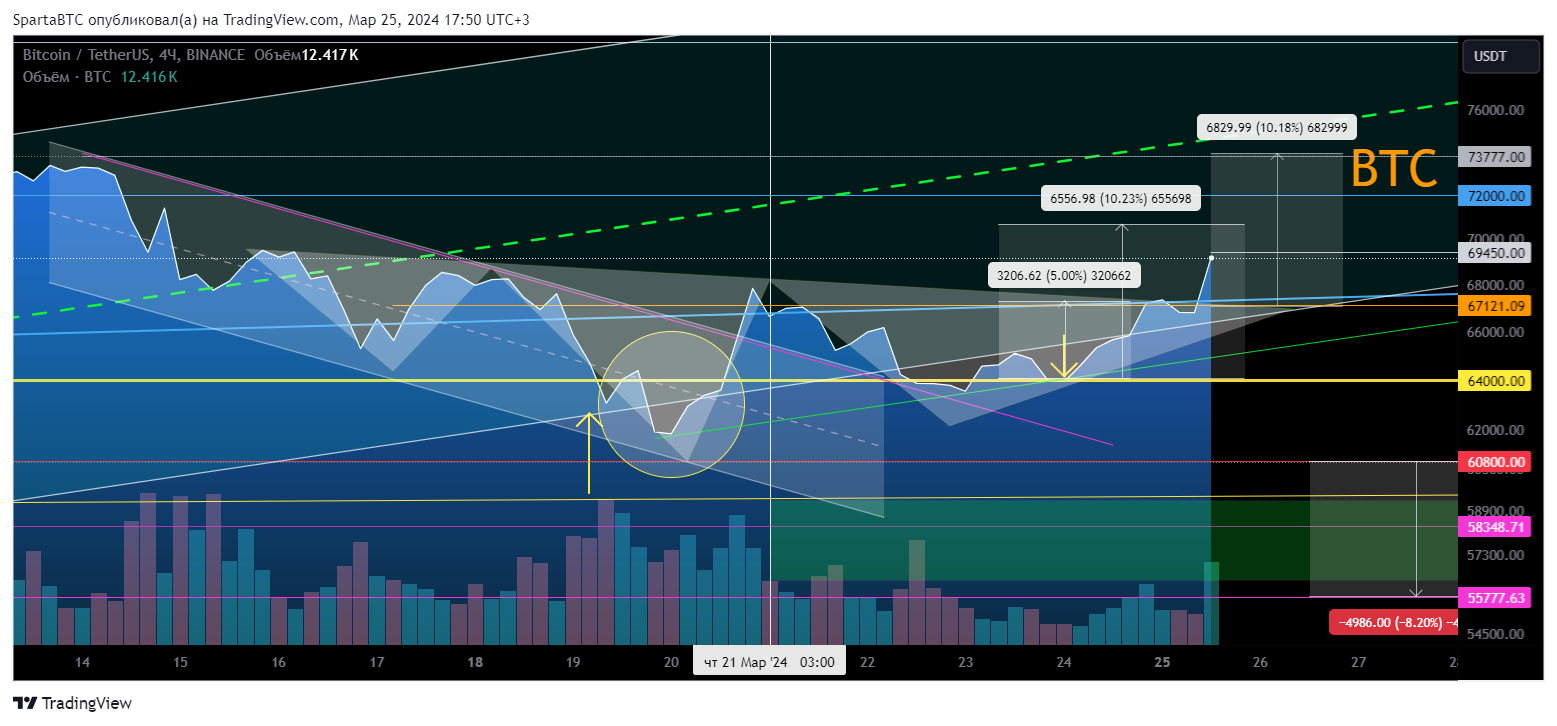Click bold date 25 on the time axis
Image resolution: width=1557 pixels, height=726 pixels.
click(1162, 662)
